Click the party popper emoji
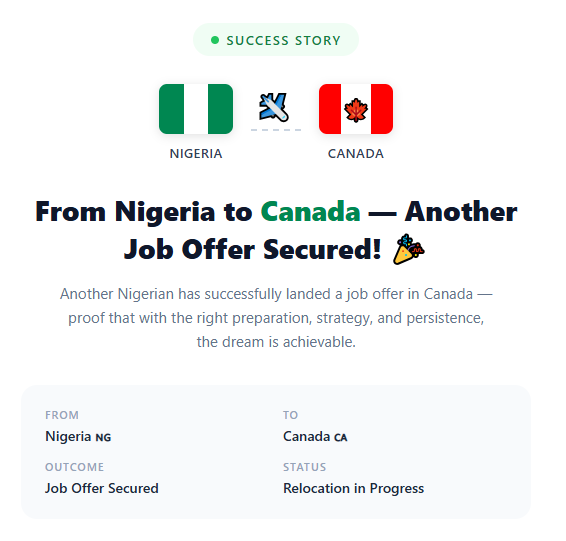The width and height of the screenshot is (566, 541). click(409, 249)
